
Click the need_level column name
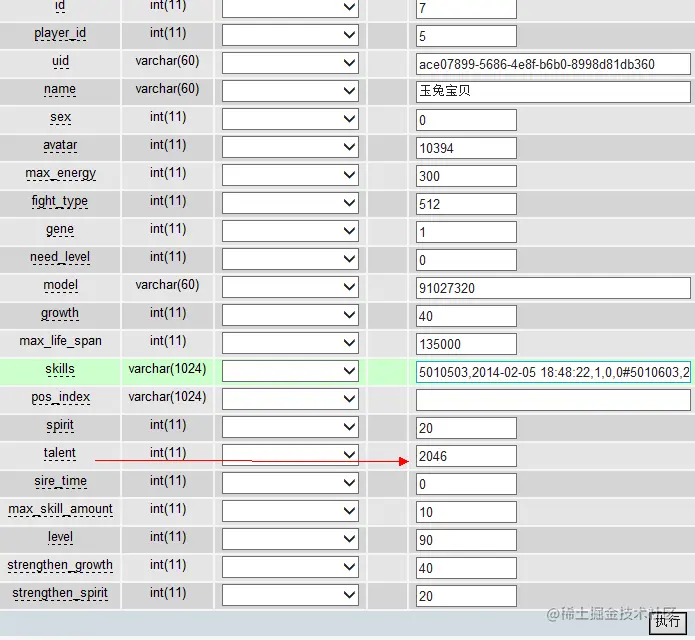point(60,257)
